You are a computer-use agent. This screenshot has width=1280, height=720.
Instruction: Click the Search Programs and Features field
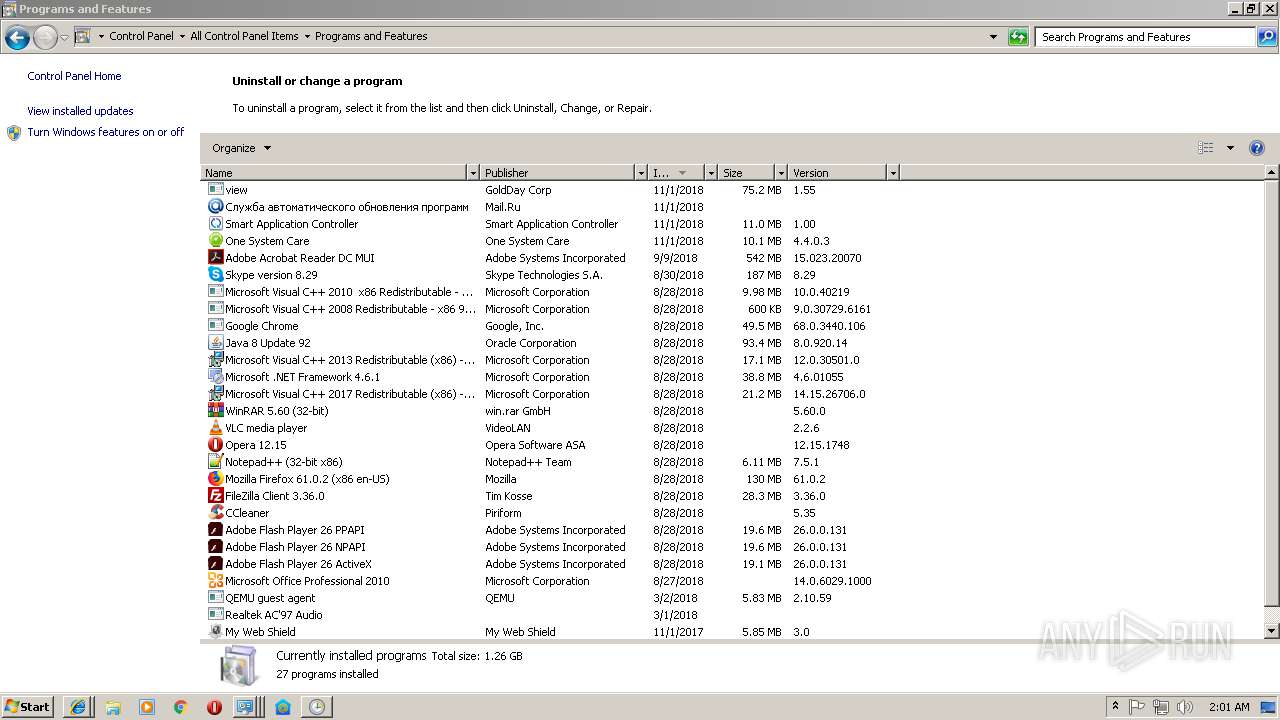point(1146,37)
